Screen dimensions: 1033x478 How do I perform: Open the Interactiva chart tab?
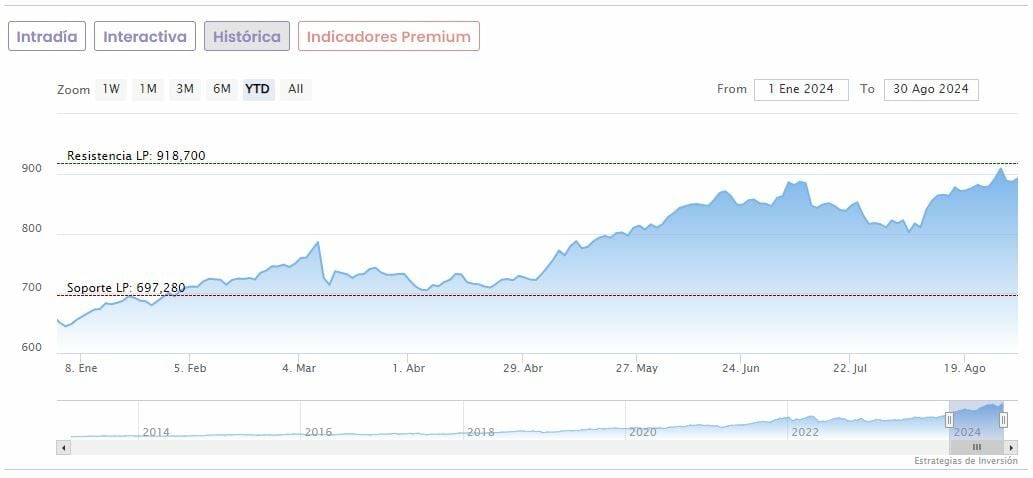[145, 36]
